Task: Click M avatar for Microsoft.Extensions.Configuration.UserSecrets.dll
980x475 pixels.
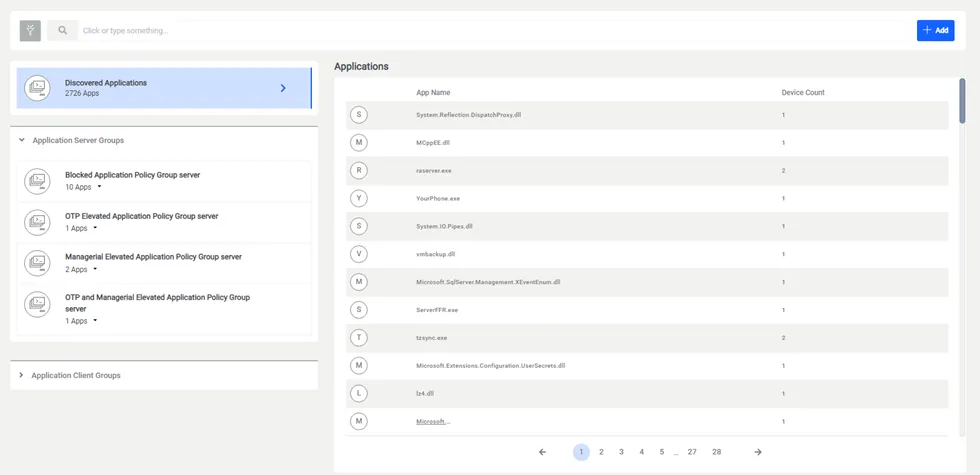Action: pyautogui.click(x=359, y=366)
